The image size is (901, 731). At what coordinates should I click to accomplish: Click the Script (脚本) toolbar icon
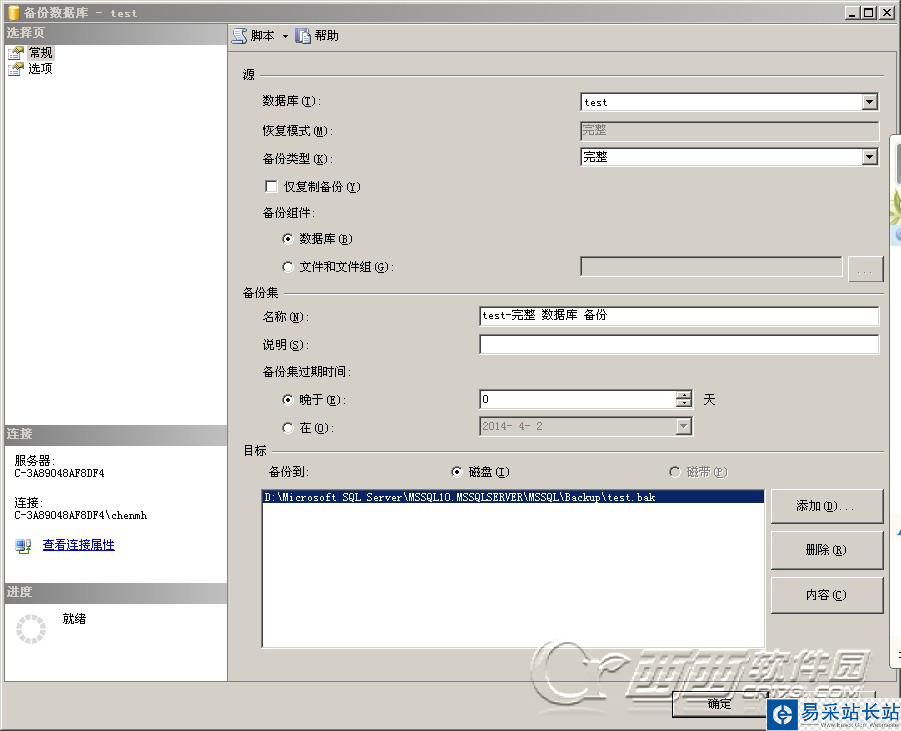[239, 36]
